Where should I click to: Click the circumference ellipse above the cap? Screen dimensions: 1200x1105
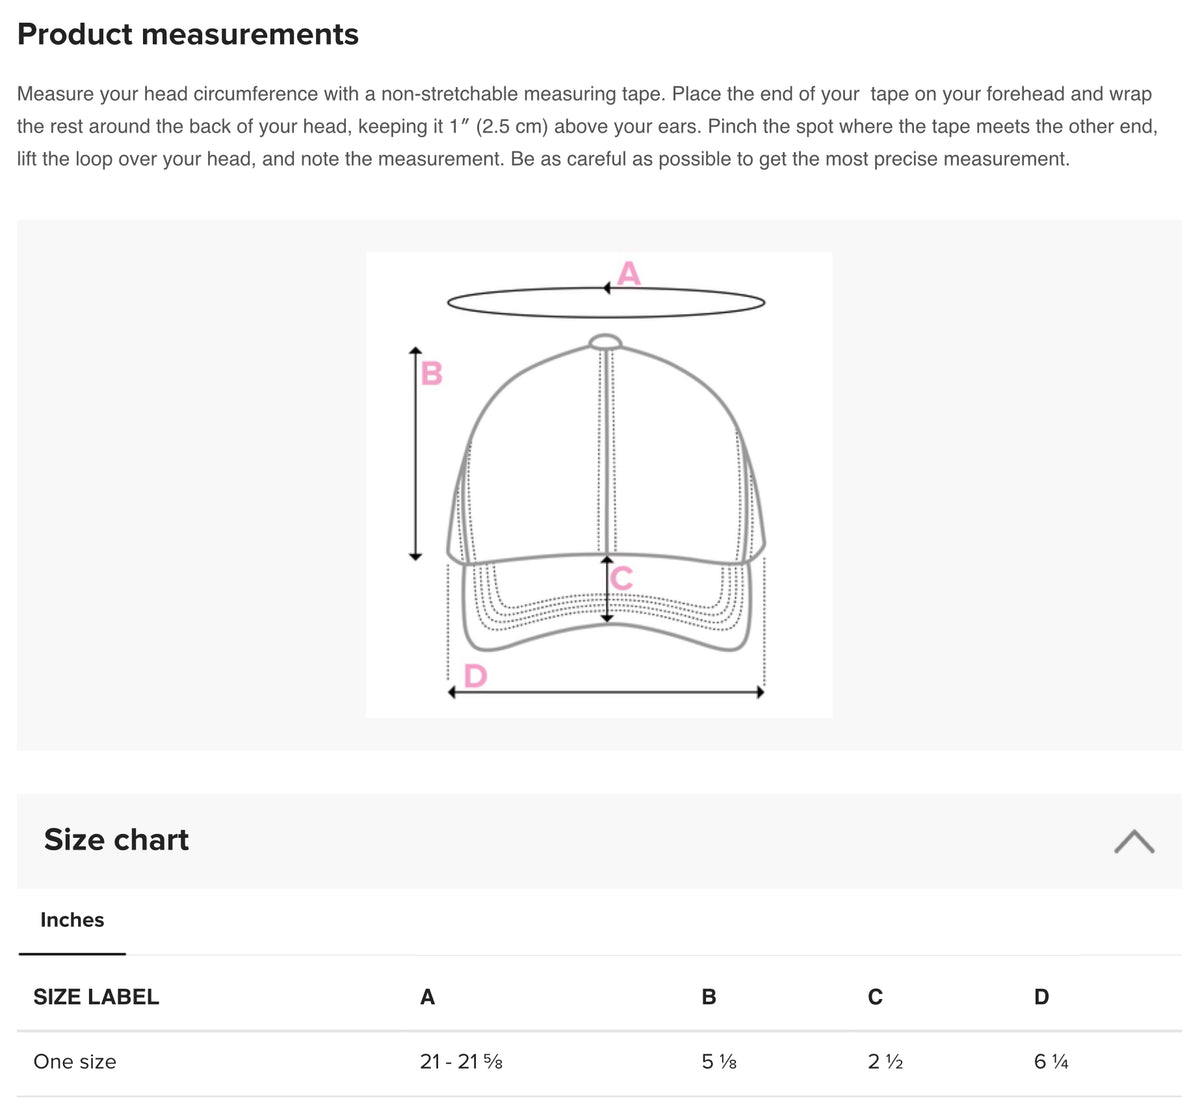click(x=607, y=300)
